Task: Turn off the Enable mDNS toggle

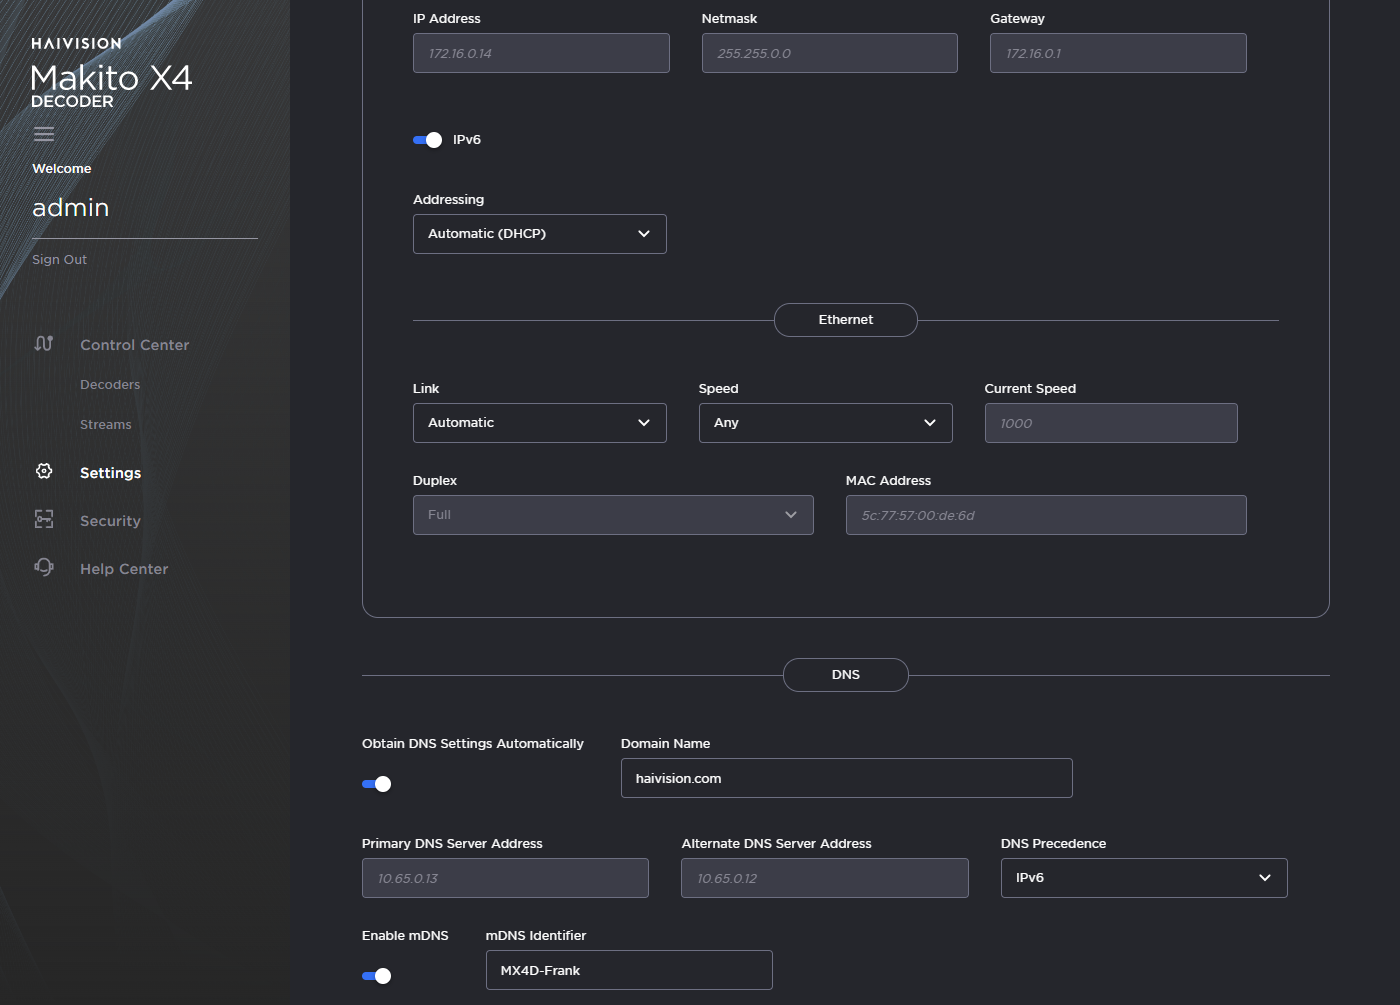Action: (376, 976)
